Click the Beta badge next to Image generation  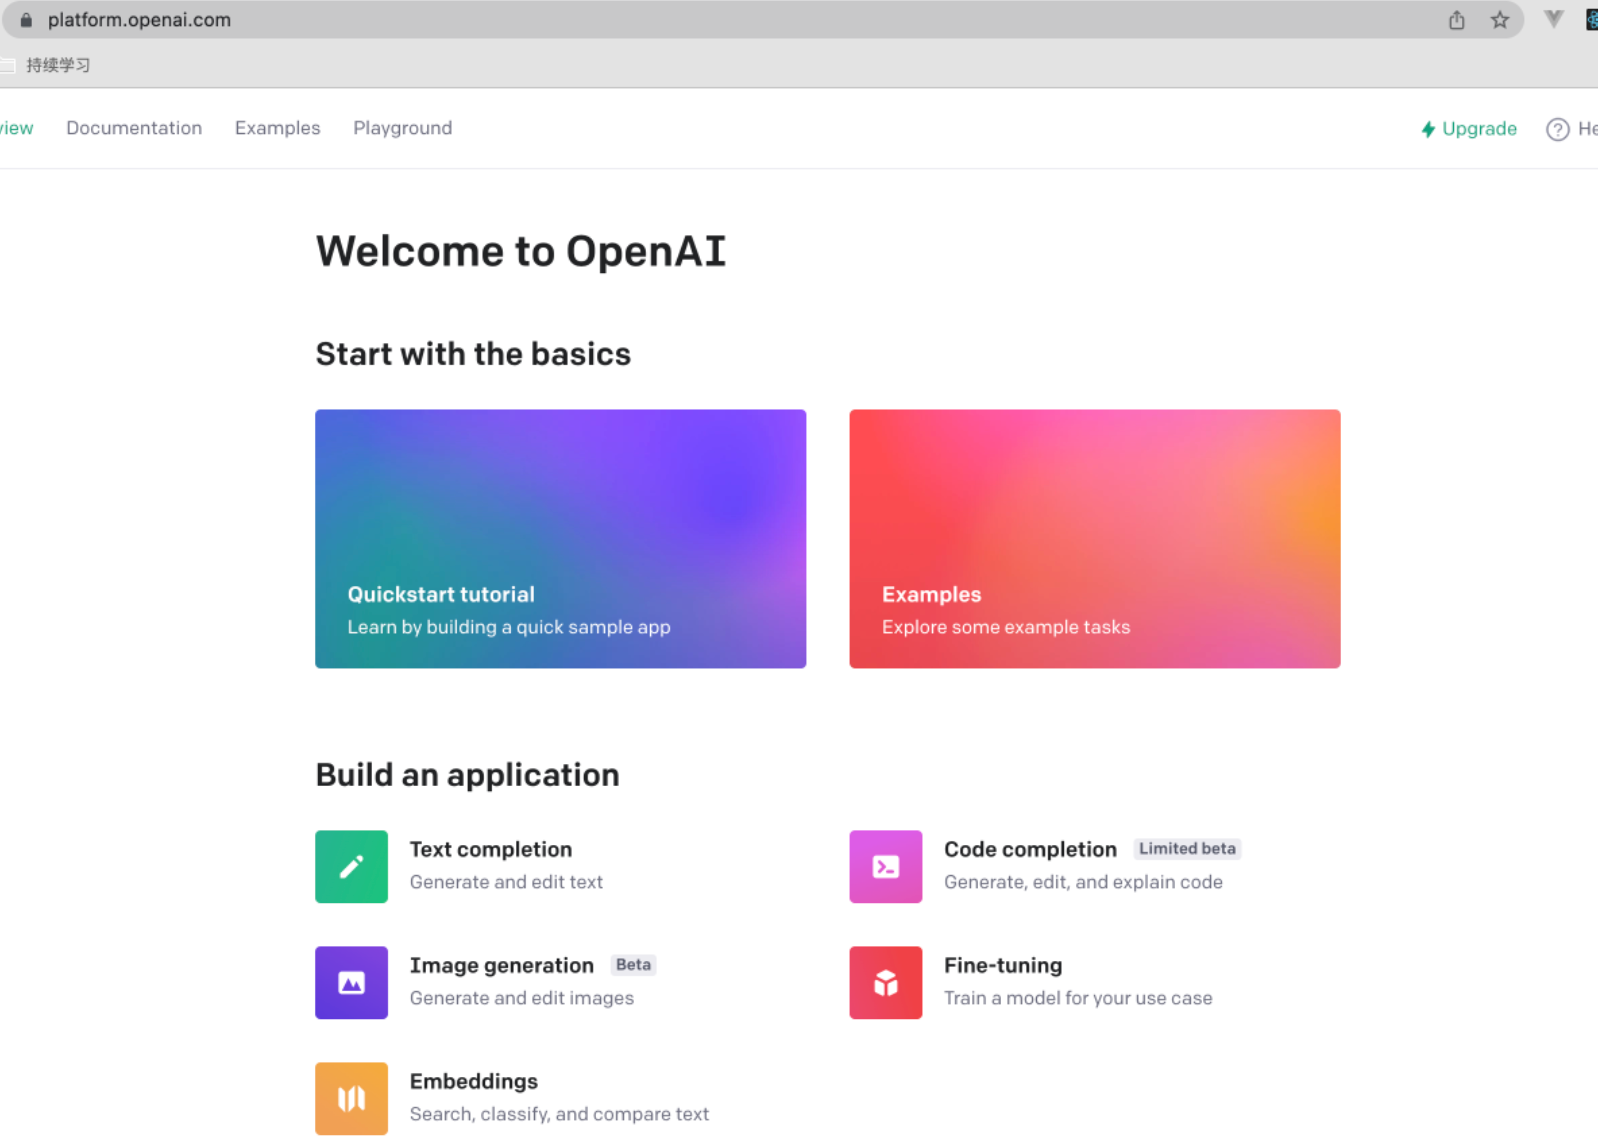pyautogui.click(x=633, y=965)
